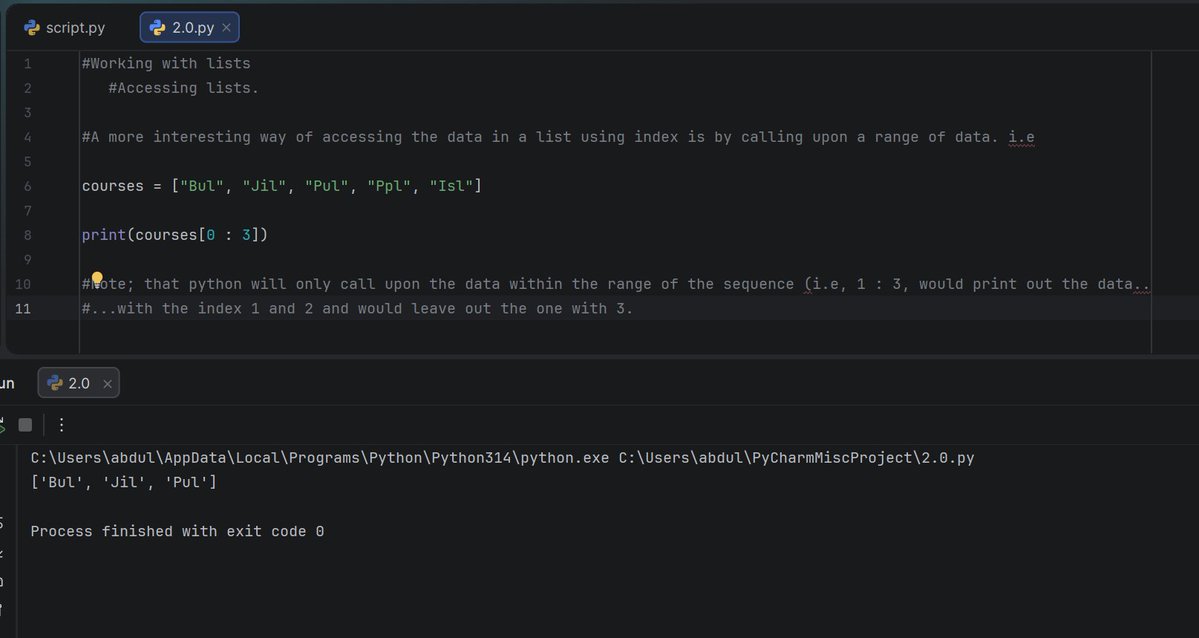
Task: Click the slice end value 3 on line 8
Action: [246, 235]
